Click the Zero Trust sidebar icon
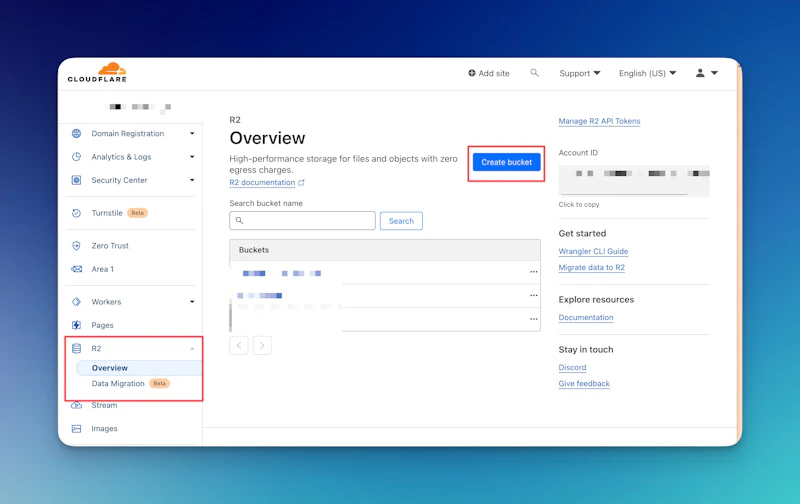 tap(77, 246)
